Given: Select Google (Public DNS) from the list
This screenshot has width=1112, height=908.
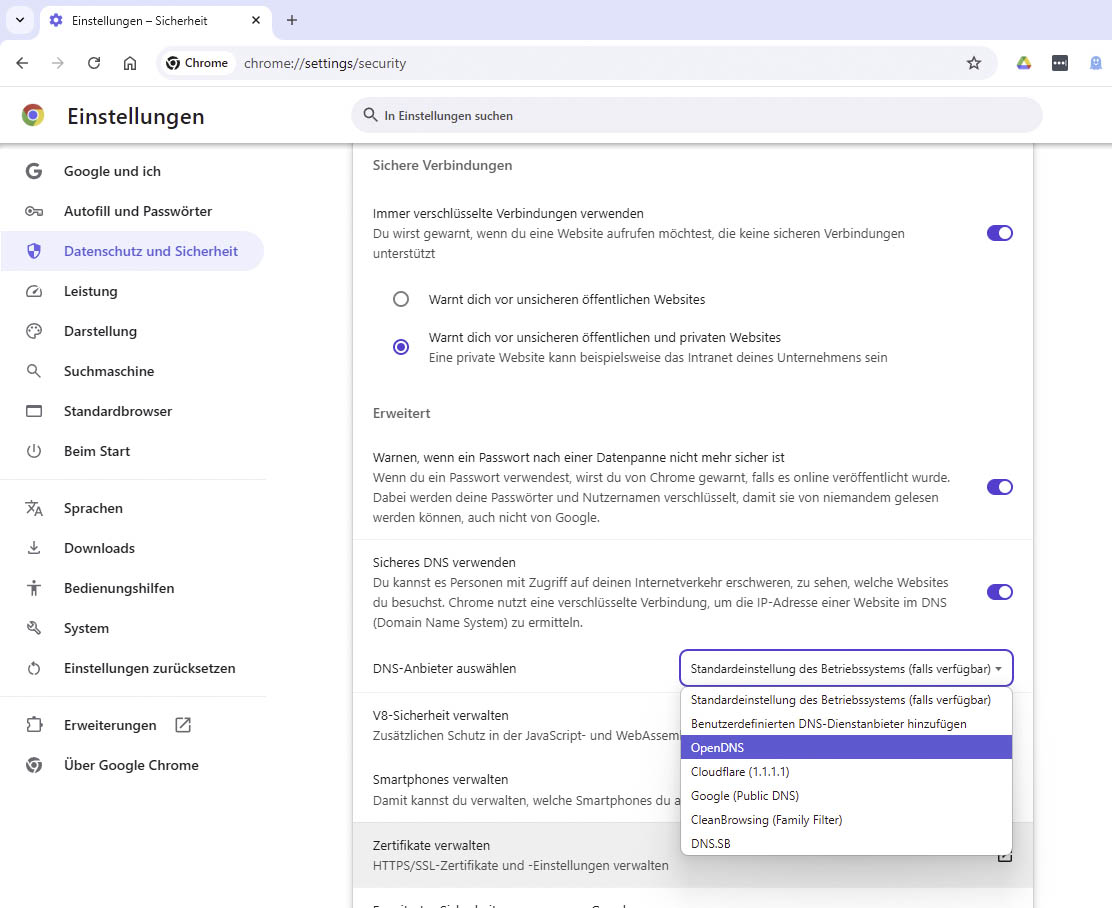Looking at the screenshot, I should pyautogui.click(x=846, y=796).
